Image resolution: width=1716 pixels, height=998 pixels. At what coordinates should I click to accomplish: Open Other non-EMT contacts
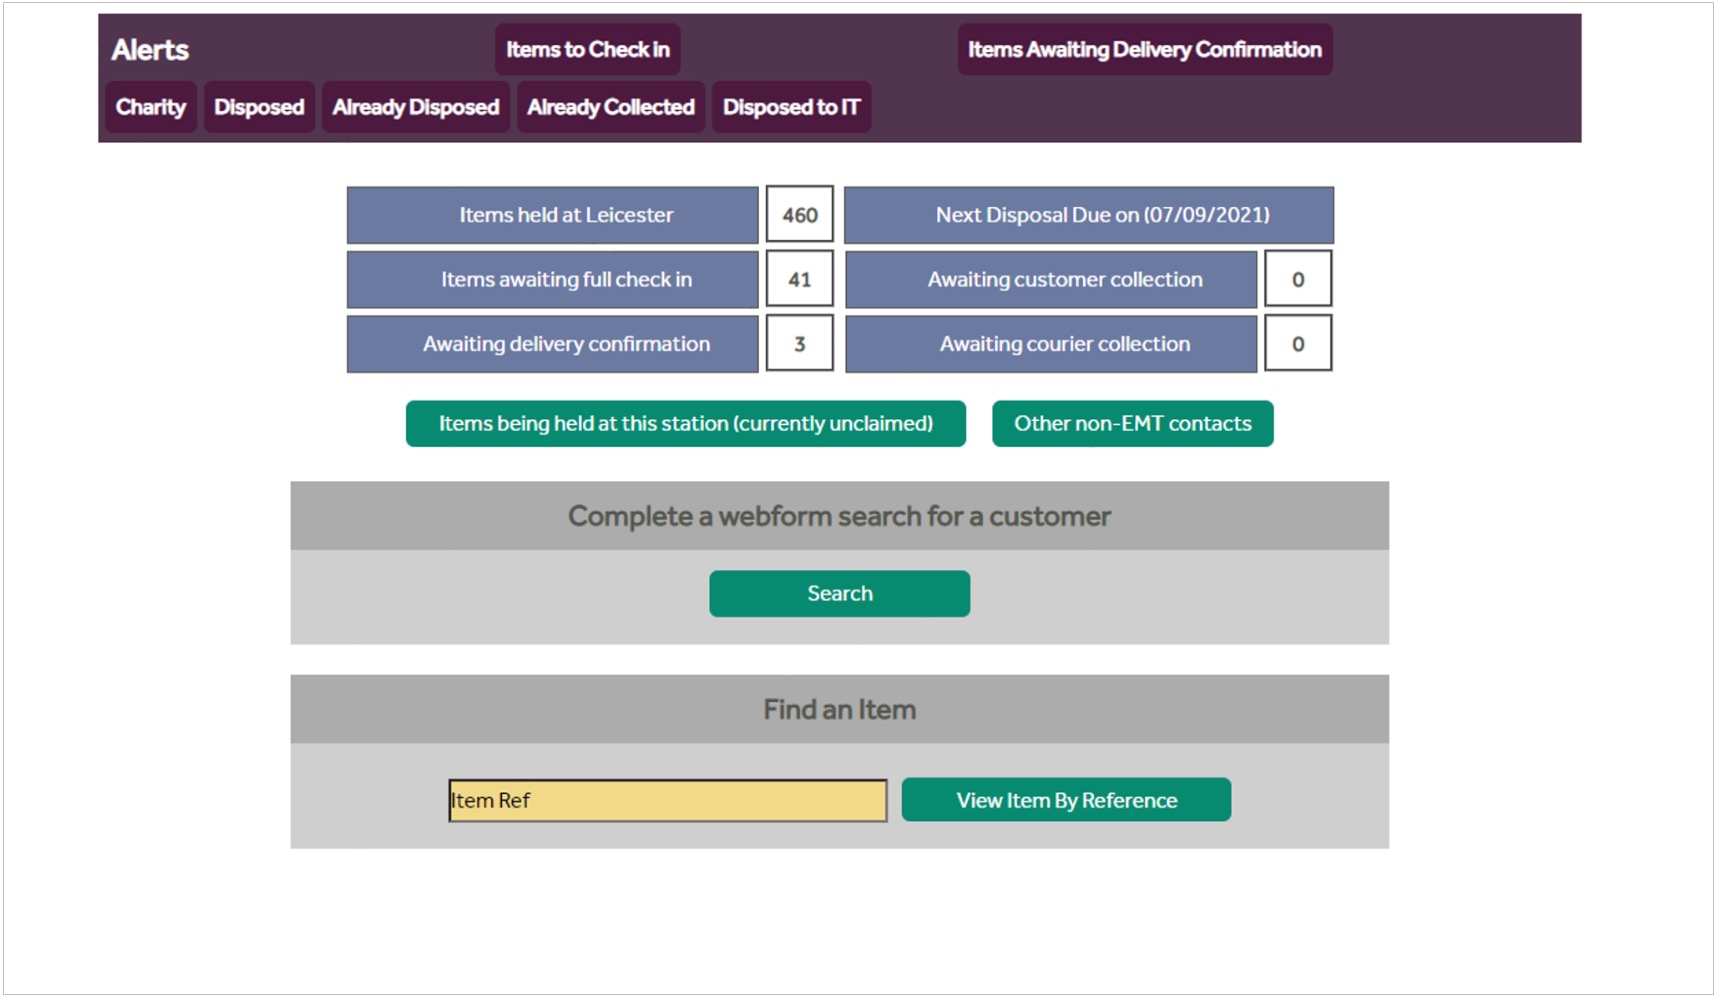(x=1132, y=424)
